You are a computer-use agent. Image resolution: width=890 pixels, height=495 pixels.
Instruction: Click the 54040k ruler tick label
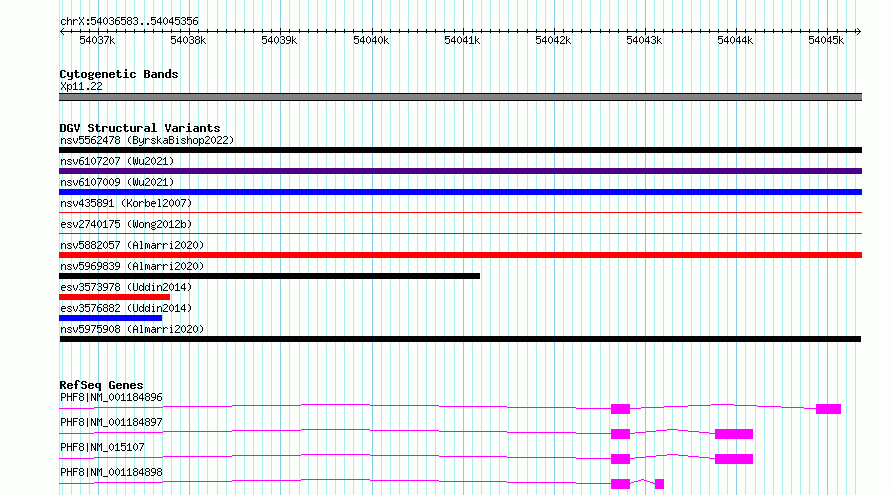click(x=371, y=40)
